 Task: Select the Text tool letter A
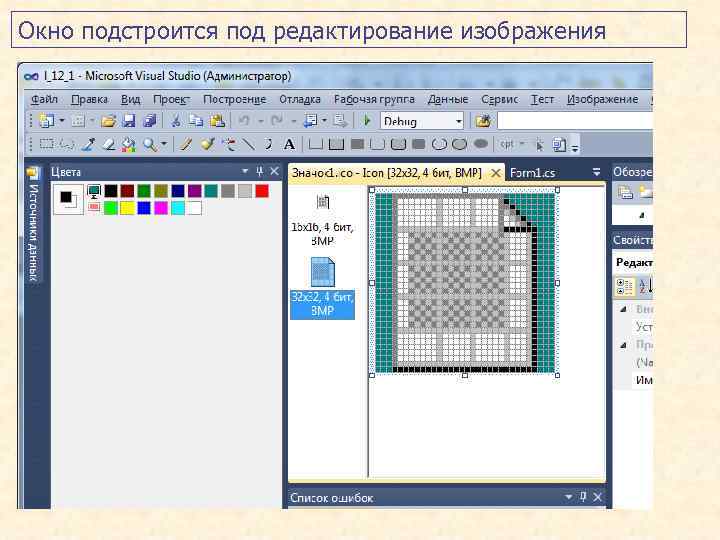(289, 144)
